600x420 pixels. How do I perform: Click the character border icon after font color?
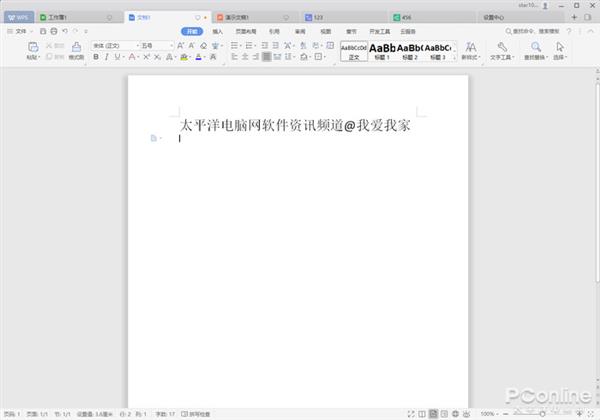[x=213, y=57]
